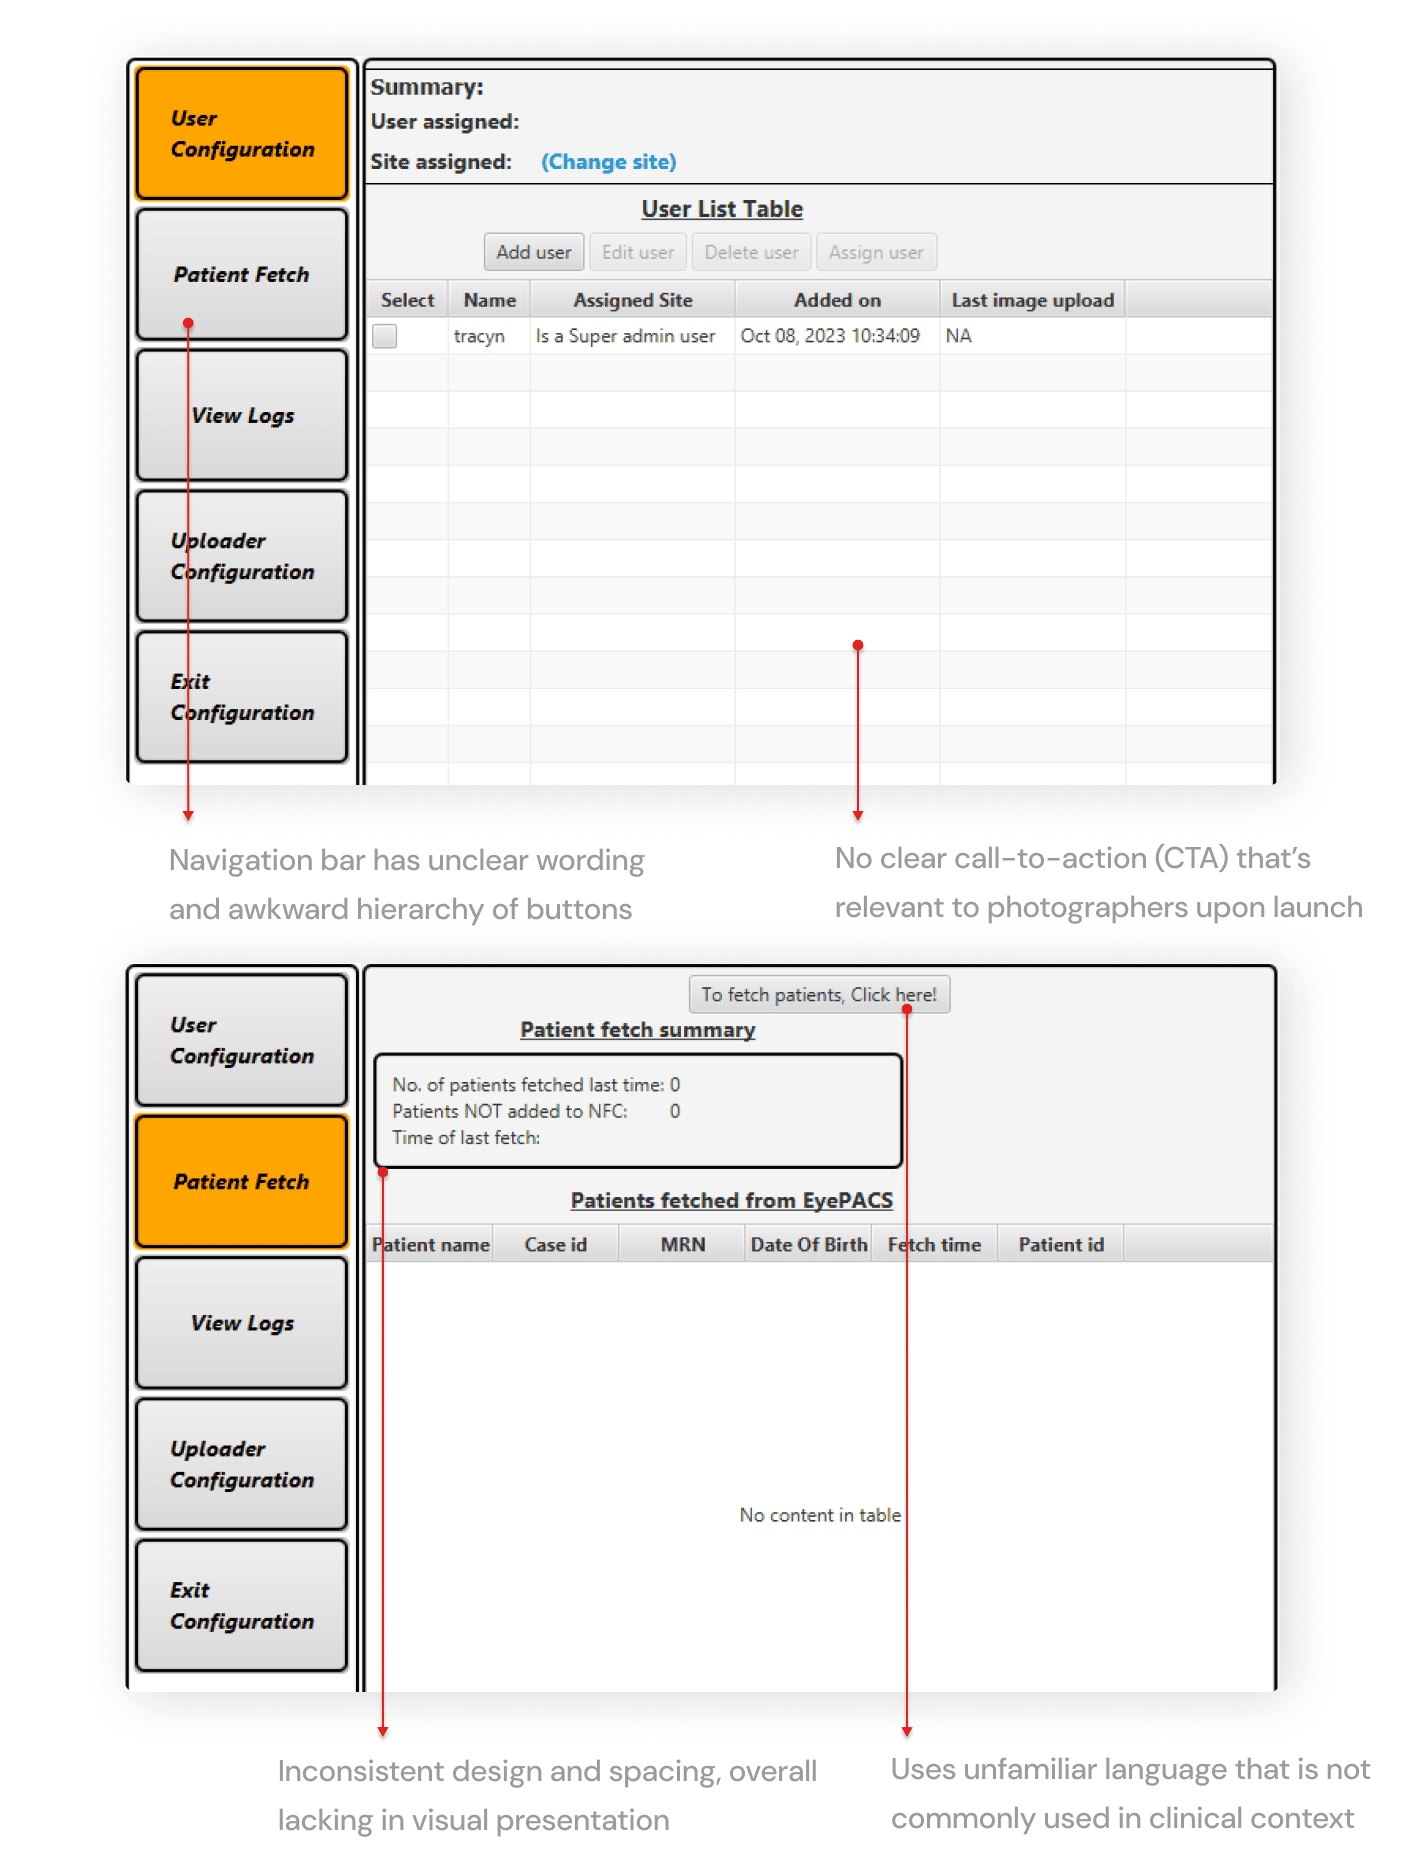Click 'Patients NOT added to NFC' text

pos(510,1111)
